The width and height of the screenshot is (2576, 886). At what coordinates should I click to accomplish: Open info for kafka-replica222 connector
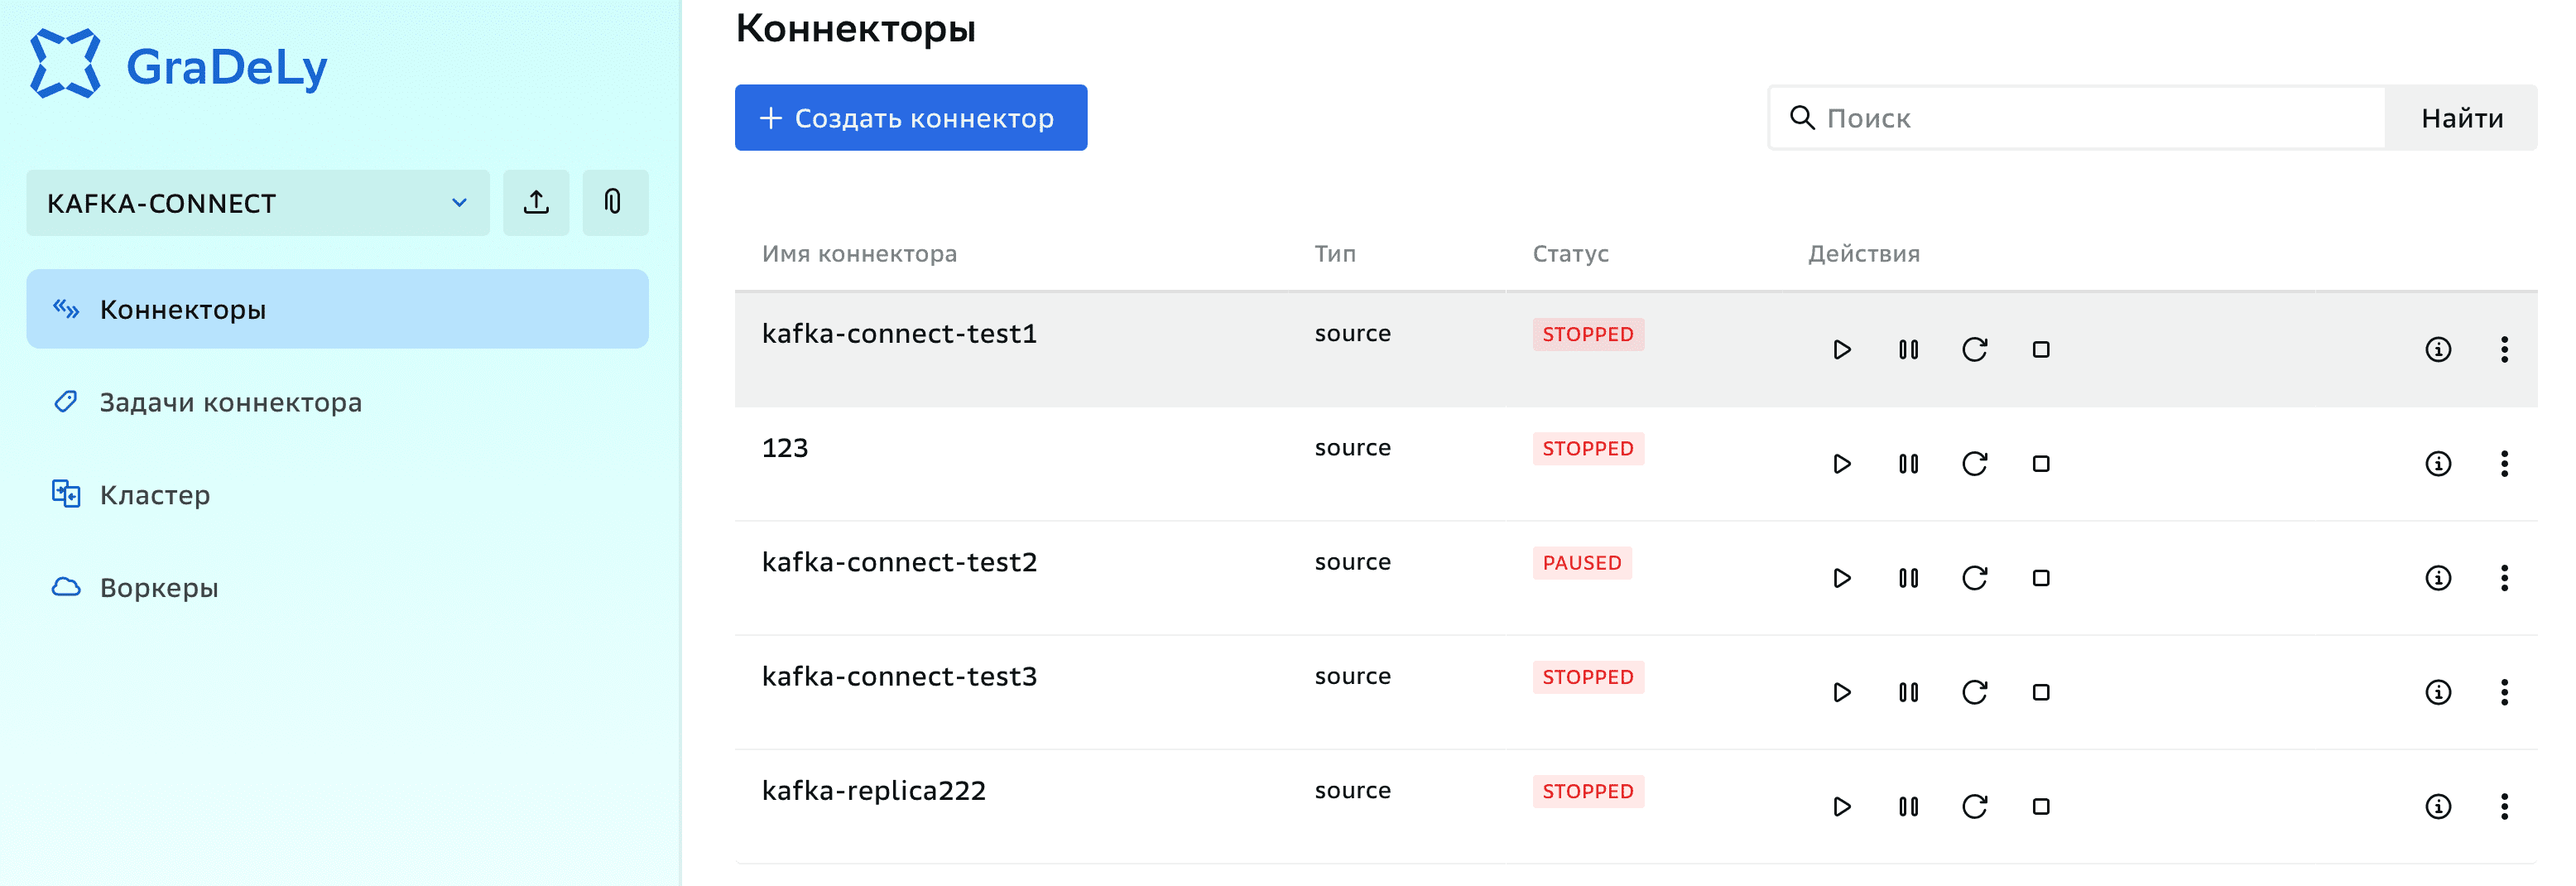(2438, 806)
